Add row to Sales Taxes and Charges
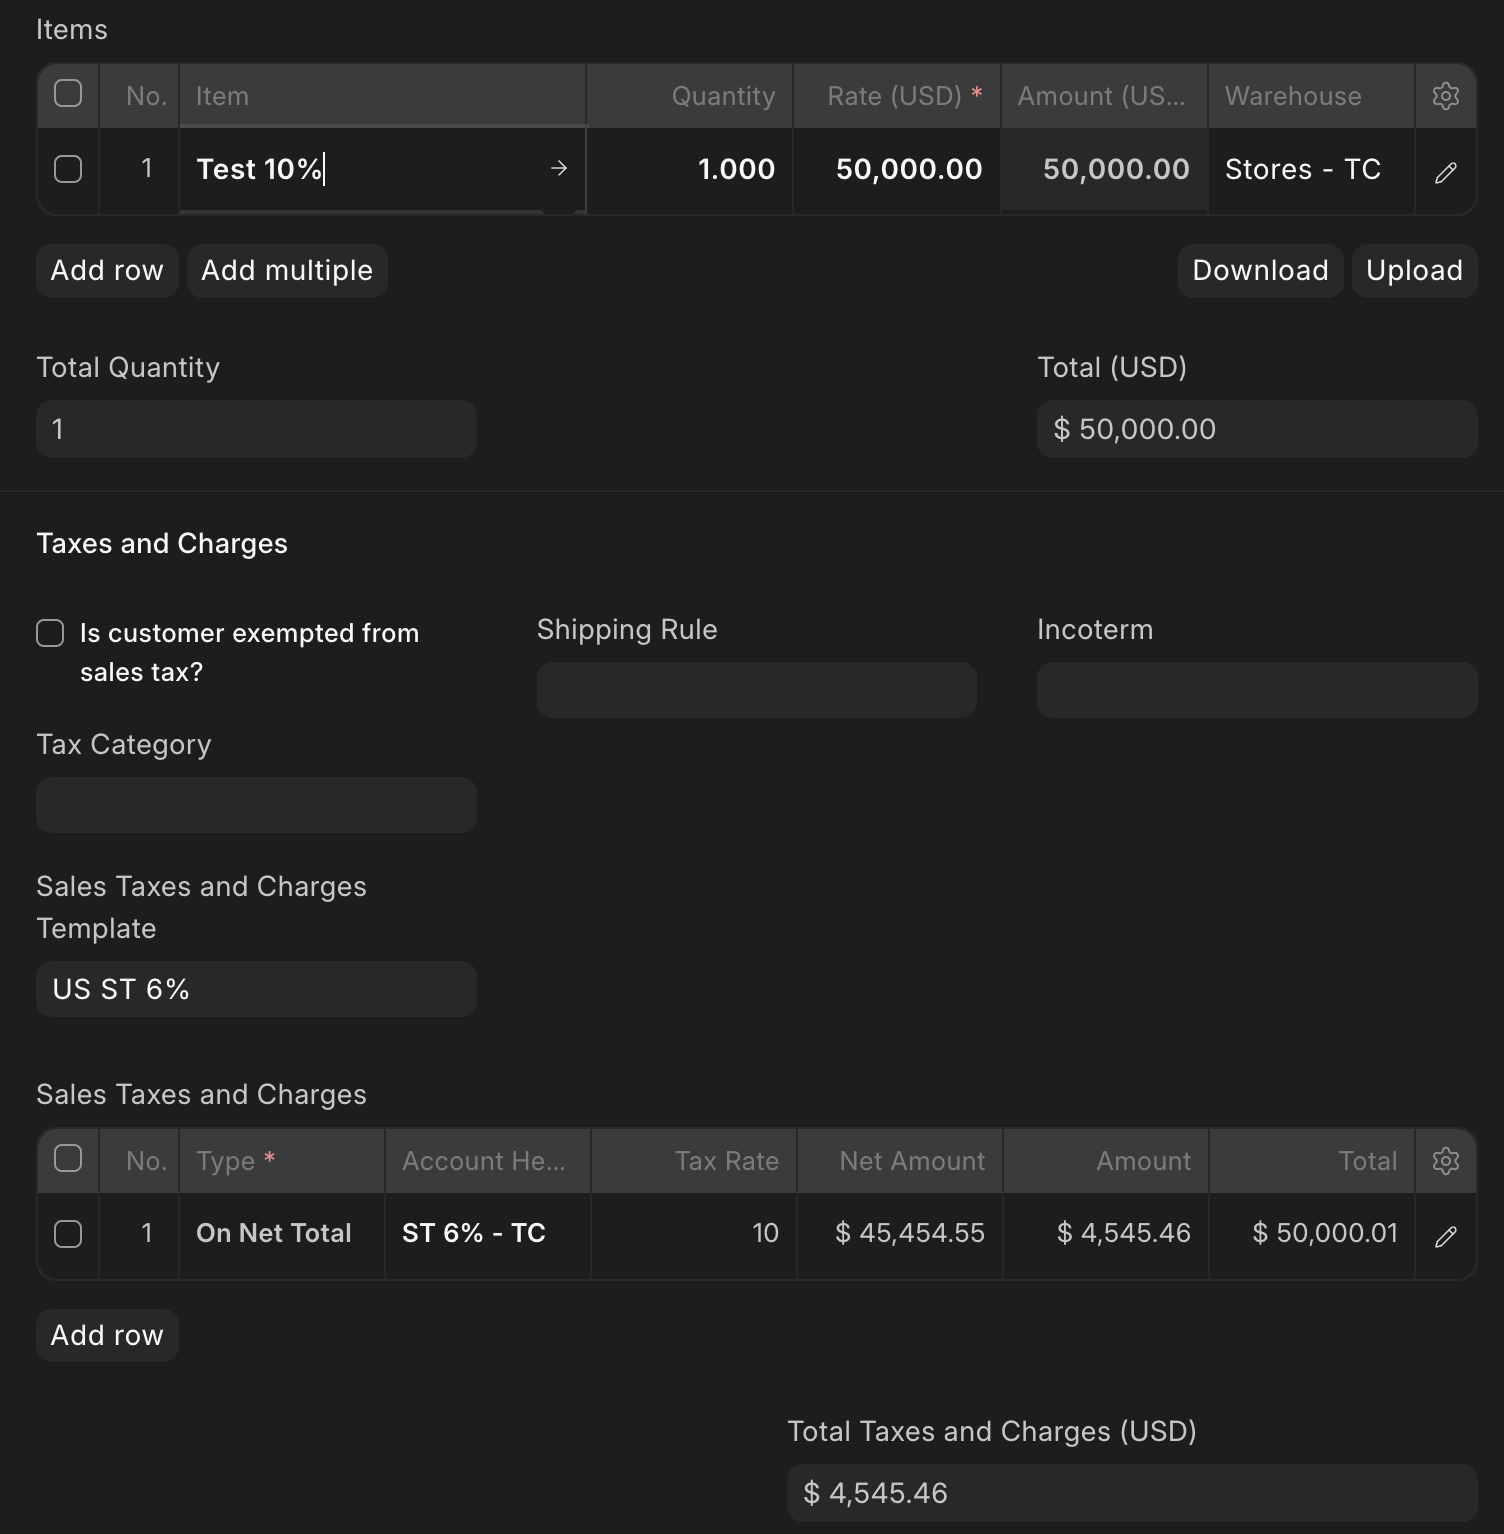The image size is (1504, 1534). (107, 1336)
